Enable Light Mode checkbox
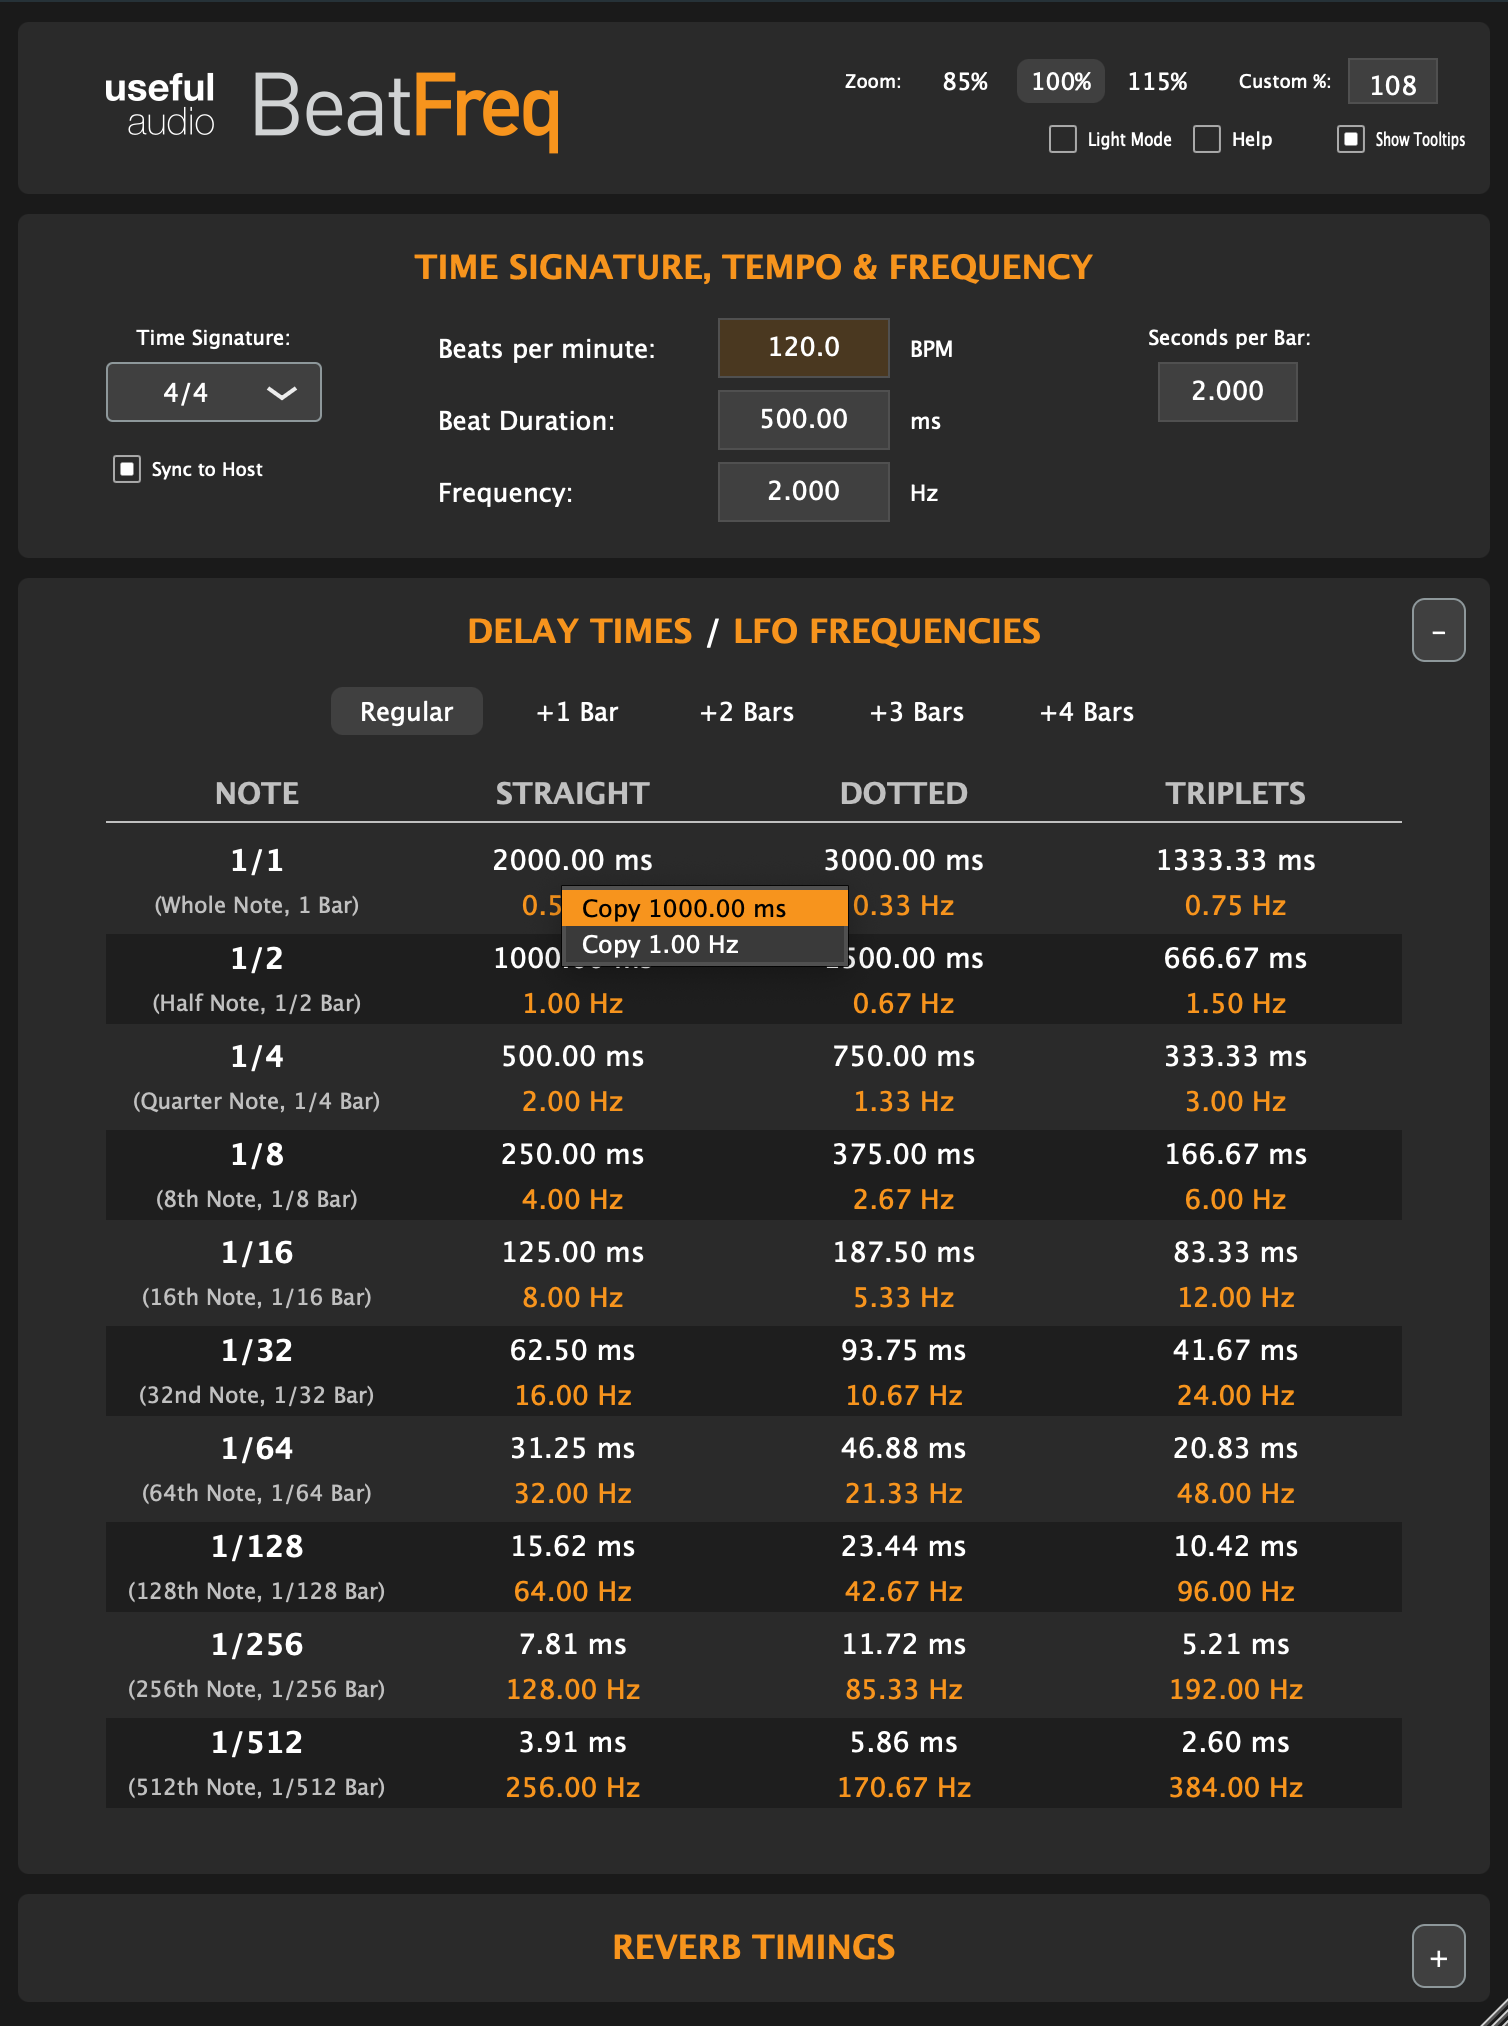The image size is (1508, 2026). click(x=1063, y=139)
